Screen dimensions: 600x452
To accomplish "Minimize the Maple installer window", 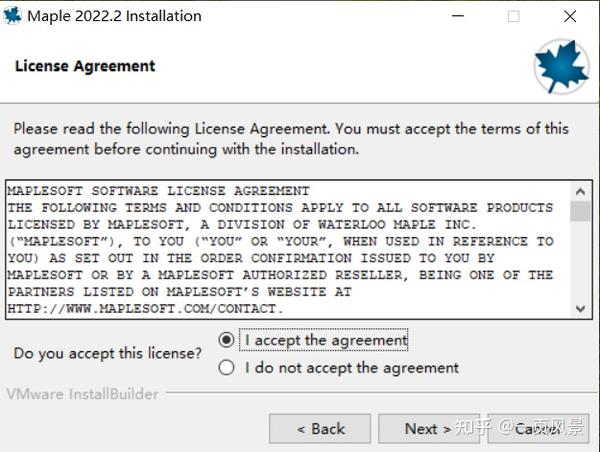I will [x=457, y=16].
